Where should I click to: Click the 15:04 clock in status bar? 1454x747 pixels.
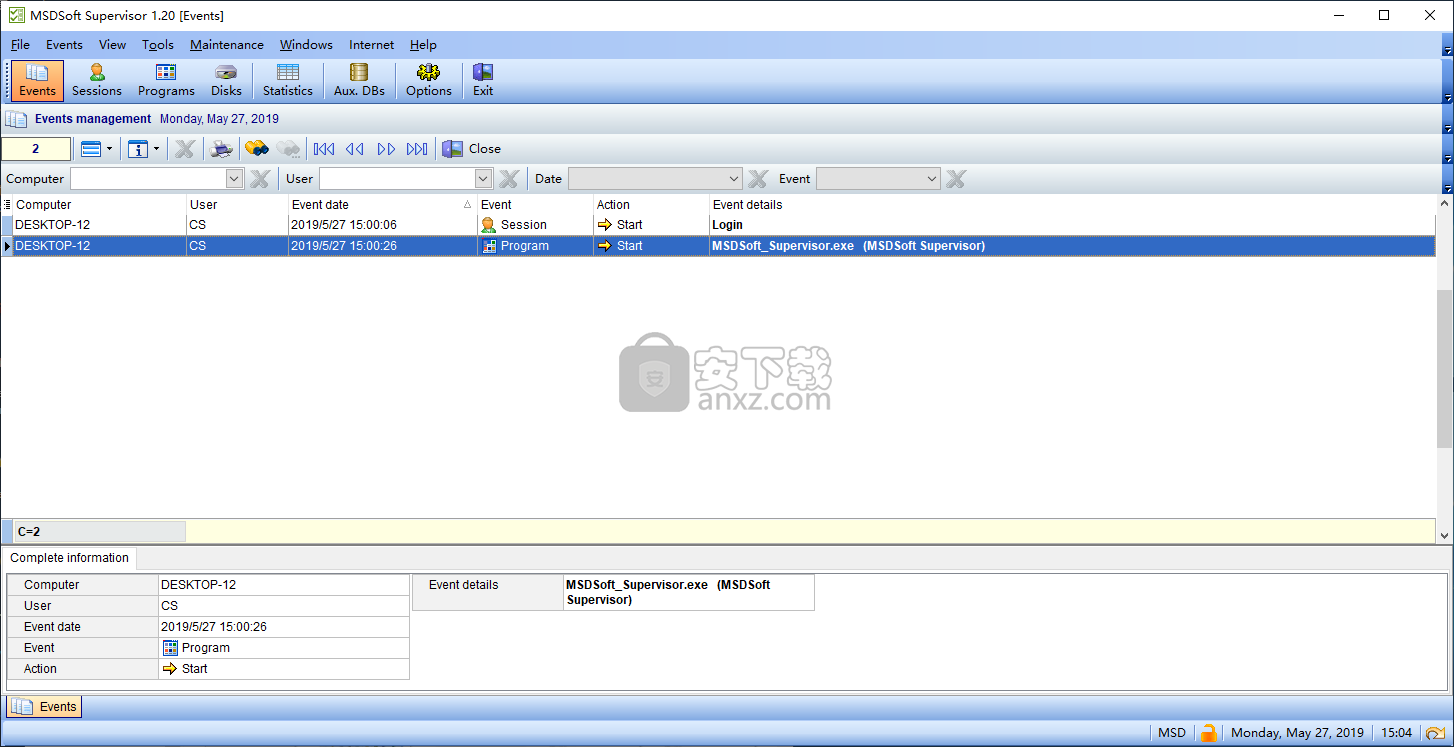(x=1397, y=733)
